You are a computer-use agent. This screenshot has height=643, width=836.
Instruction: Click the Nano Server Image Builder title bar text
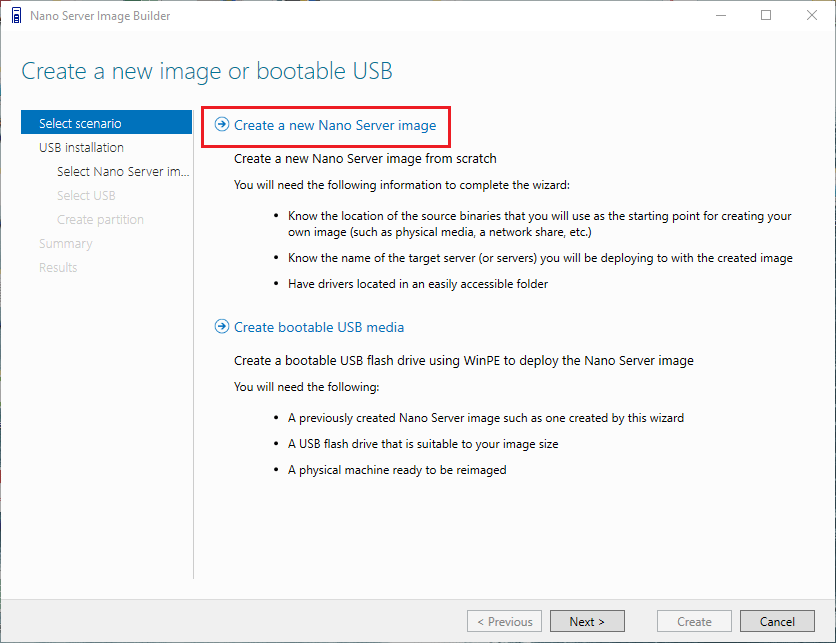(x=100, y=16)
